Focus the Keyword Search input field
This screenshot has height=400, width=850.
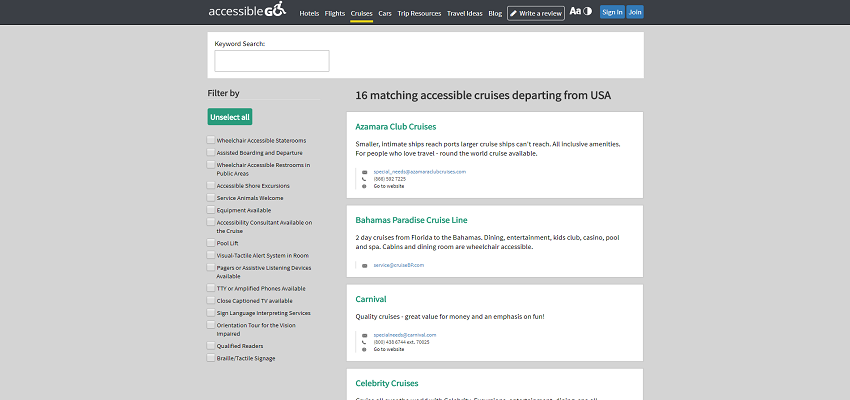click(x=272, y=61)
